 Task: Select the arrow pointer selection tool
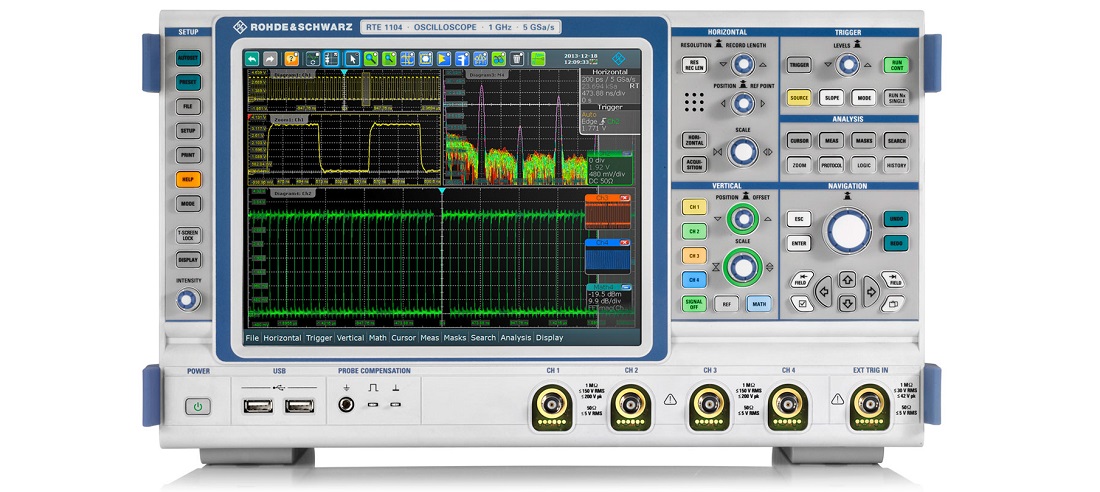click(353, 59)
